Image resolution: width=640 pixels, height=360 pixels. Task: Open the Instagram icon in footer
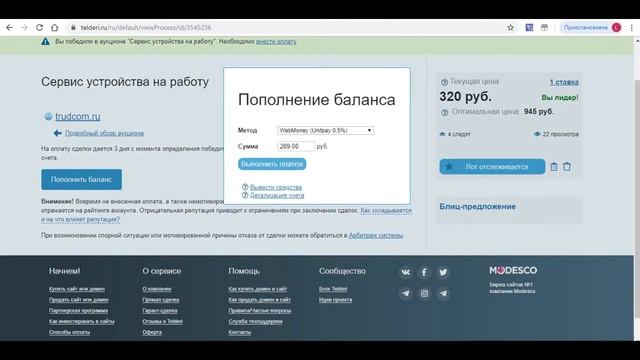pos(424,293)
